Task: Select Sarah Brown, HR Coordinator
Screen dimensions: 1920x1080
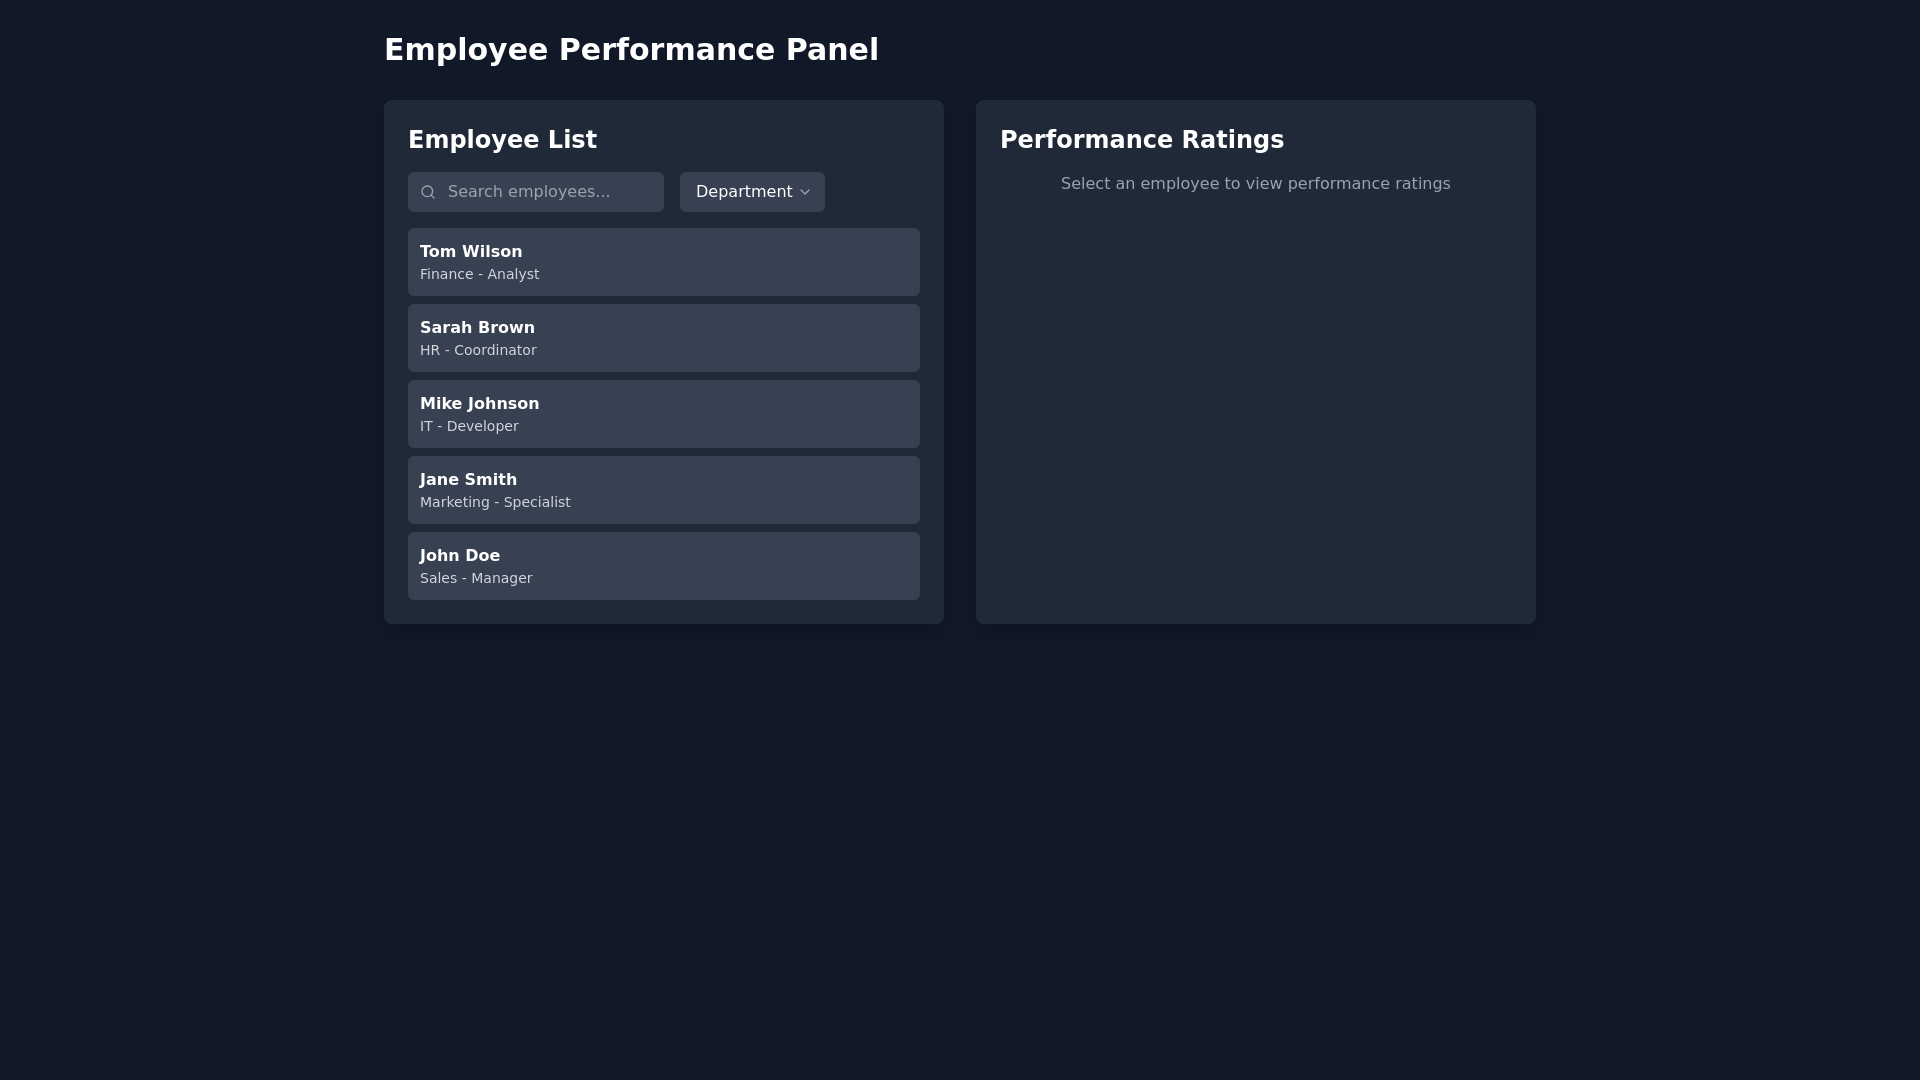Action: pyautogui.click(x=663, y=337)
